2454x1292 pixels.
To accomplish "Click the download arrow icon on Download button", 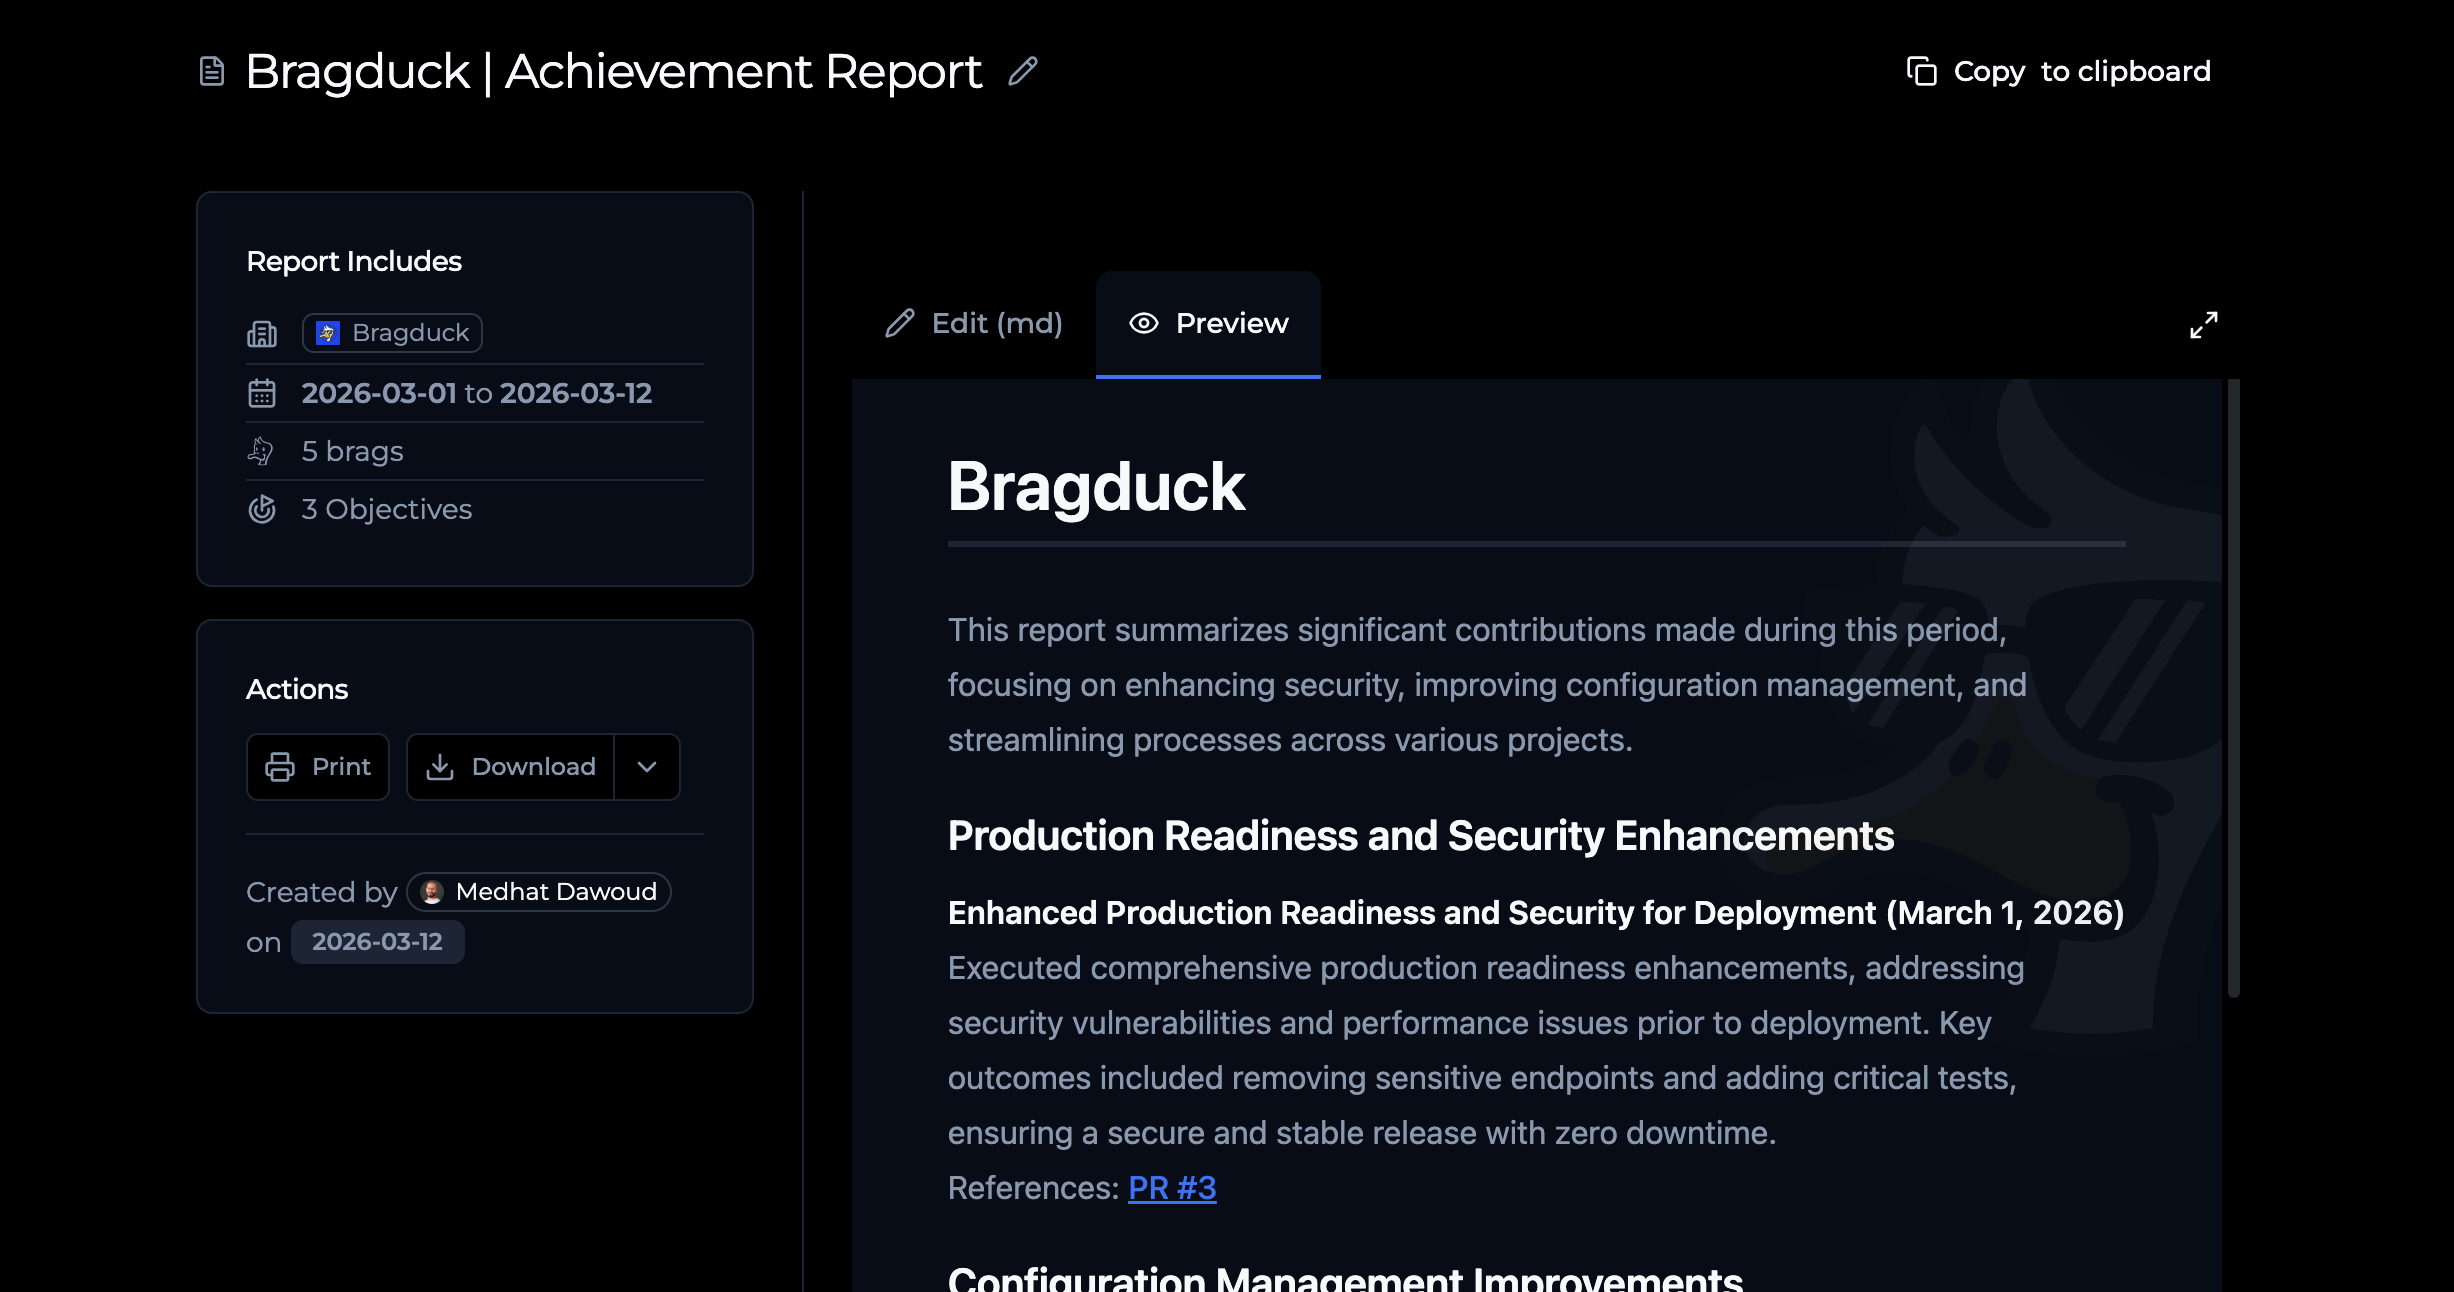I will tap(441, 767).
